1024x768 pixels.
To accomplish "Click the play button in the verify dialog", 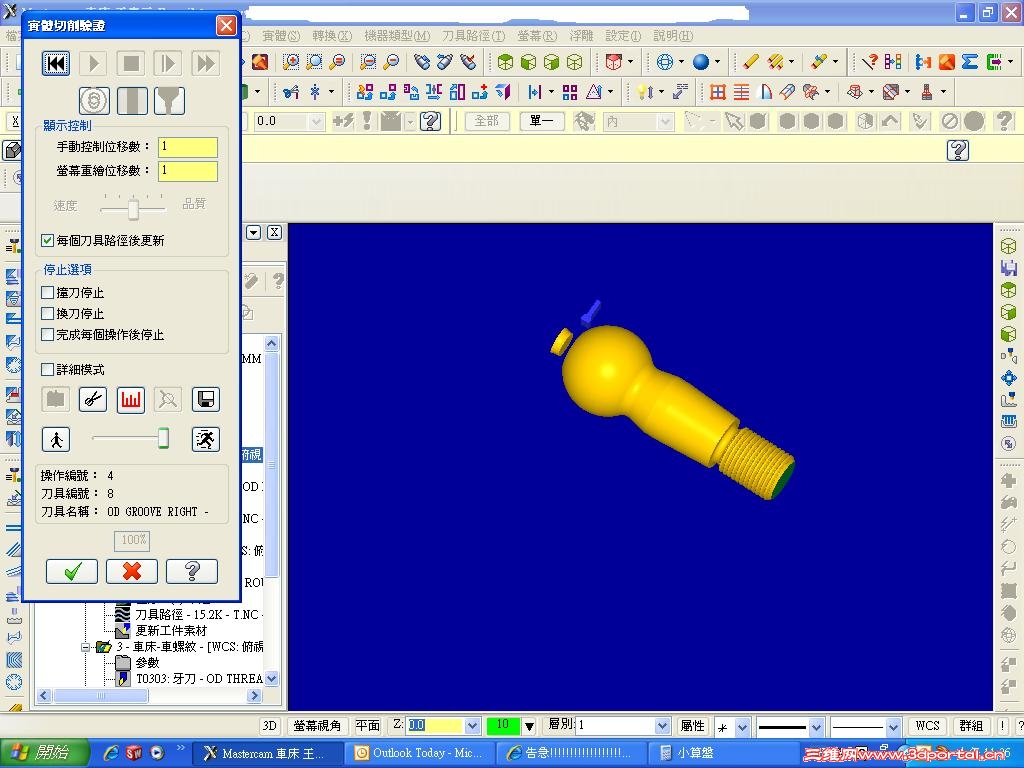I will click(x=93, y=63).
